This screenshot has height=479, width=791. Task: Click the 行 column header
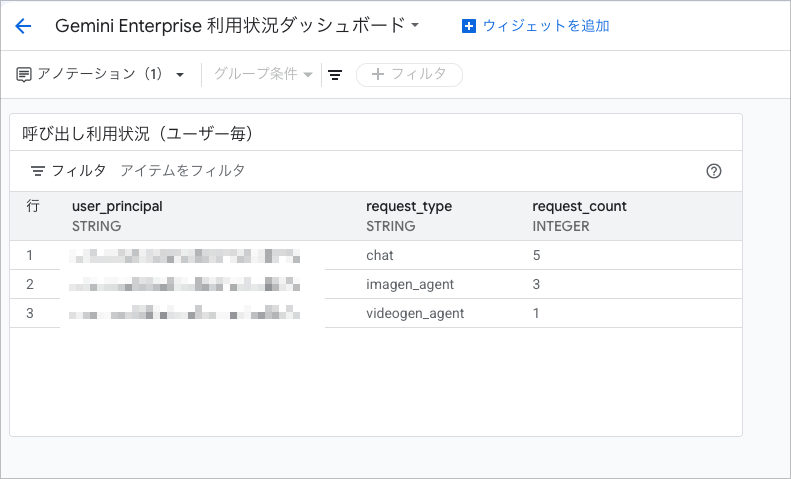click(33, 206)
